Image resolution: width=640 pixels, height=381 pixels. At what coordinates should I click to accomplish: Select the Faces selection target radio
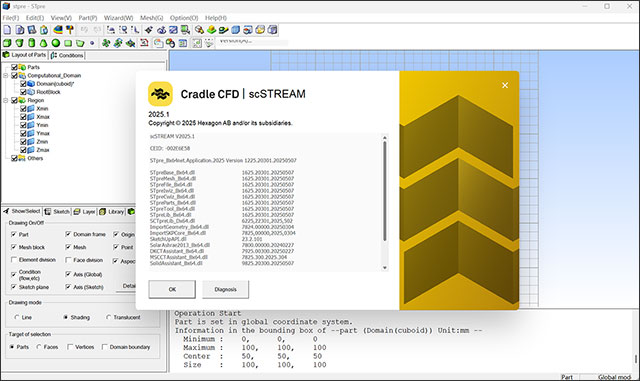click(x=39, y=347)
